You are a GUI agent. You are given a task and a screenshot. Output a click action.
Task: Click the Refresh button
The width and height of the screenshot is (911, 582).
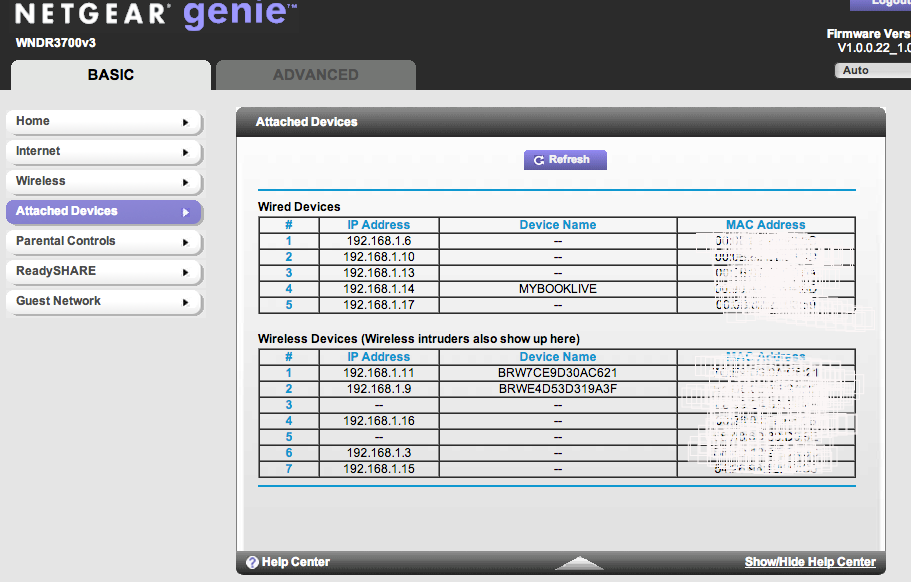[565, 160]
